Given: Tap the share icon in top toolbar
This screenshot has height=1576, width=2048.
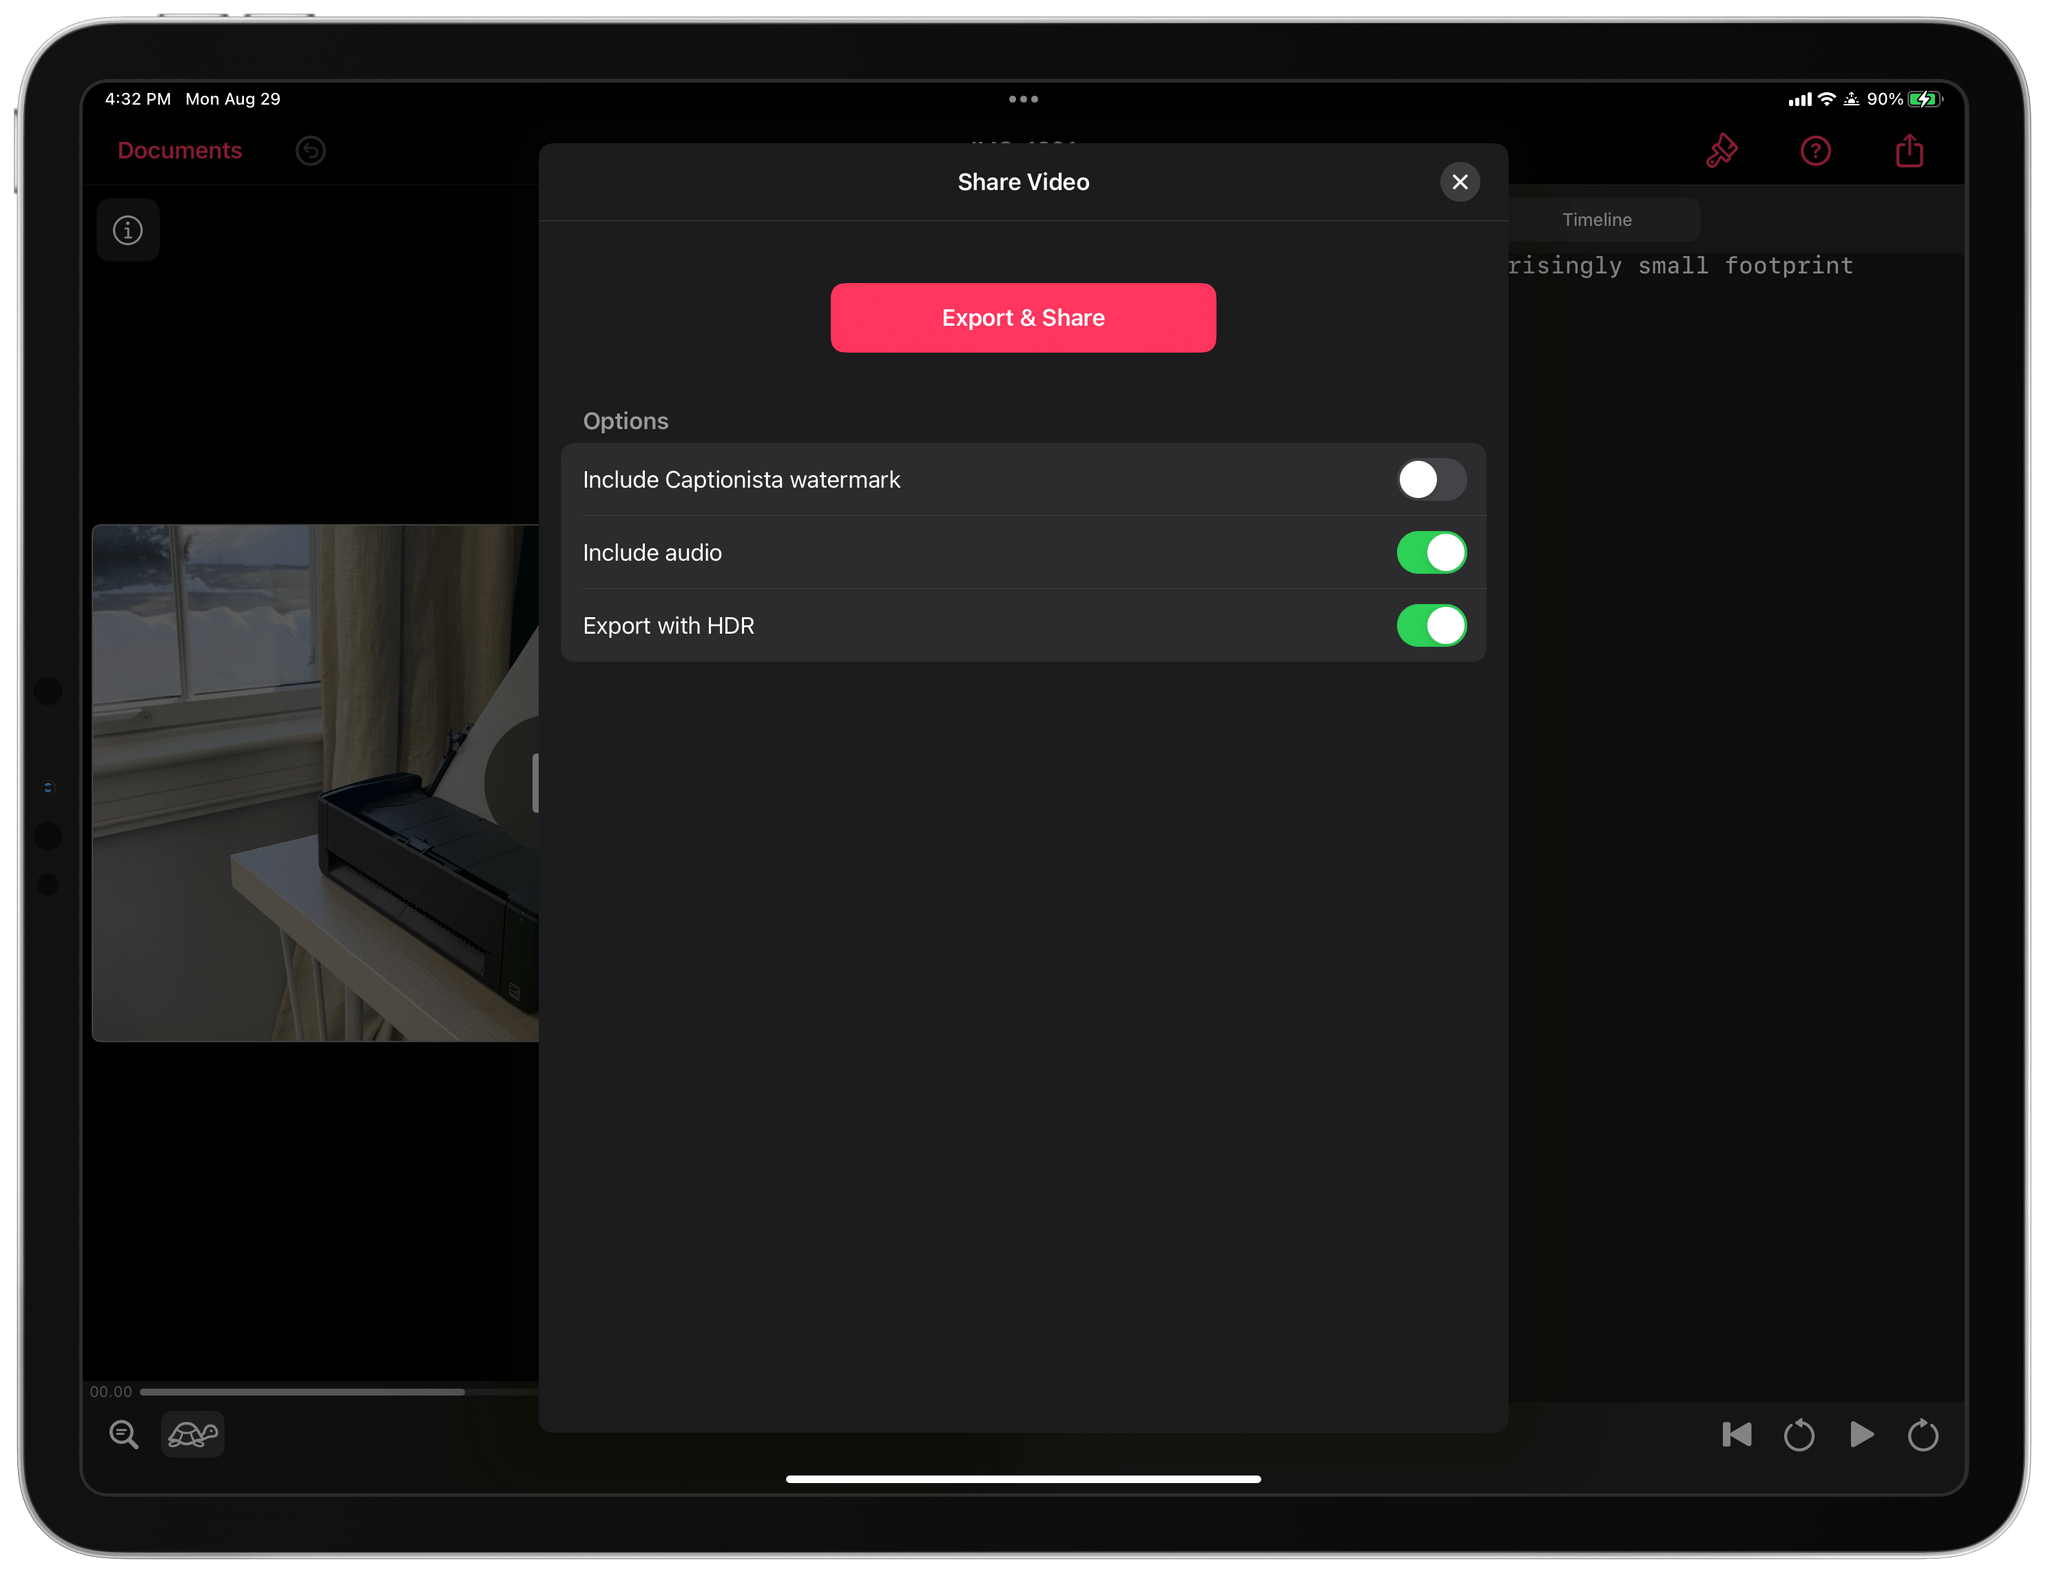Looking at the screenshot, I should coord(1909,151).
